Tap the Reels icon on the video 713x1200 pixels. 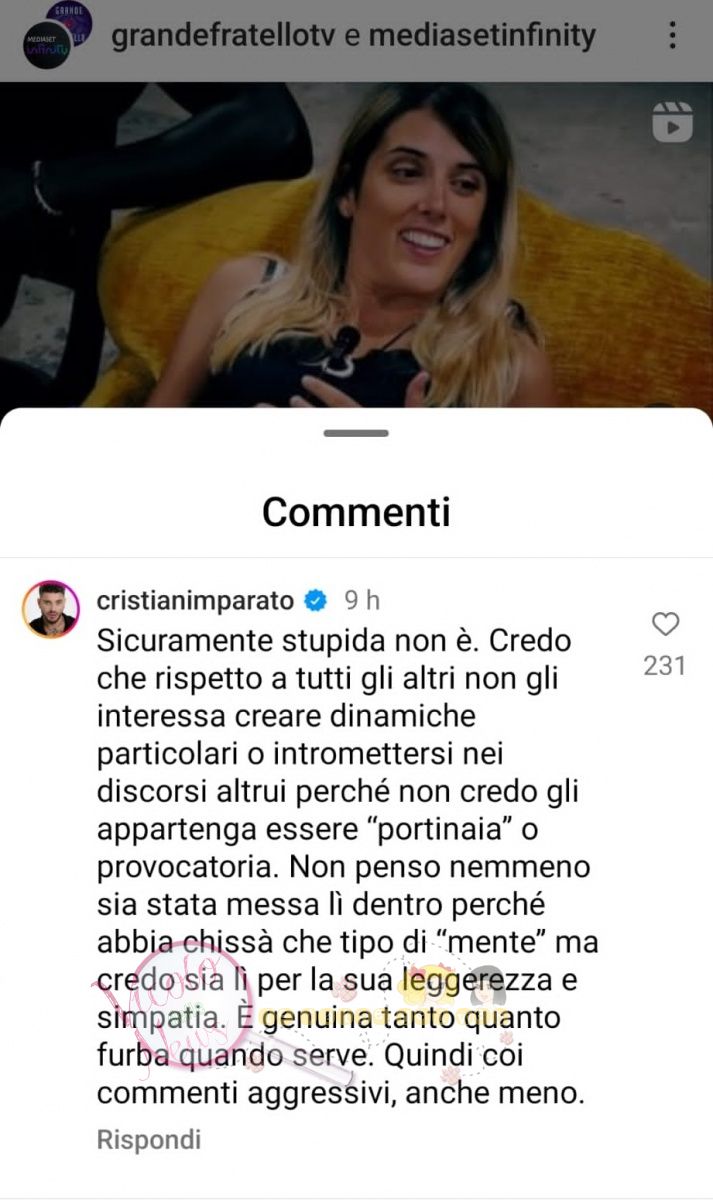(x=672, y=123)
